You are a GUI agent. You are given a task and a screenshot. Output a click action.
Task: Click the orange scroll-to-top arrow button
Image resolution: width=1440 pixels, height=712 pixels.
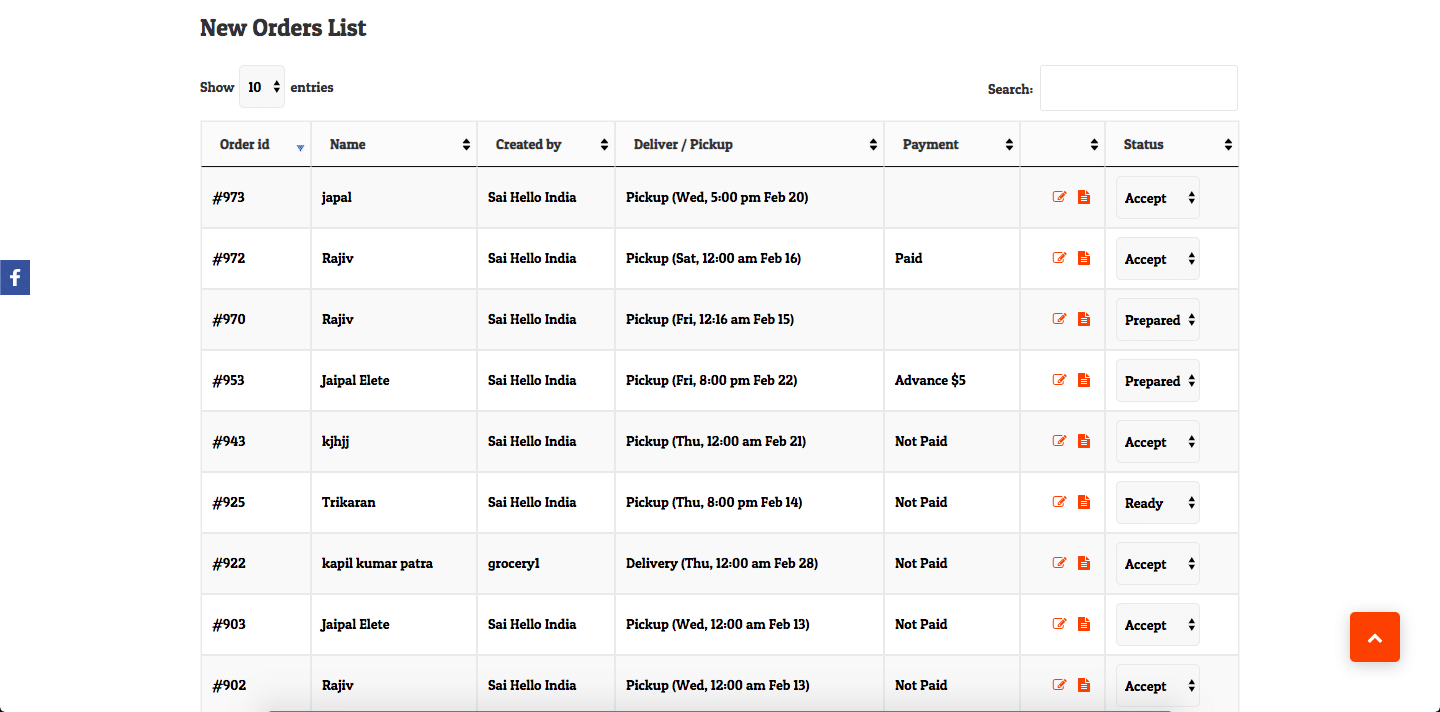click(x=1374, y=637)
